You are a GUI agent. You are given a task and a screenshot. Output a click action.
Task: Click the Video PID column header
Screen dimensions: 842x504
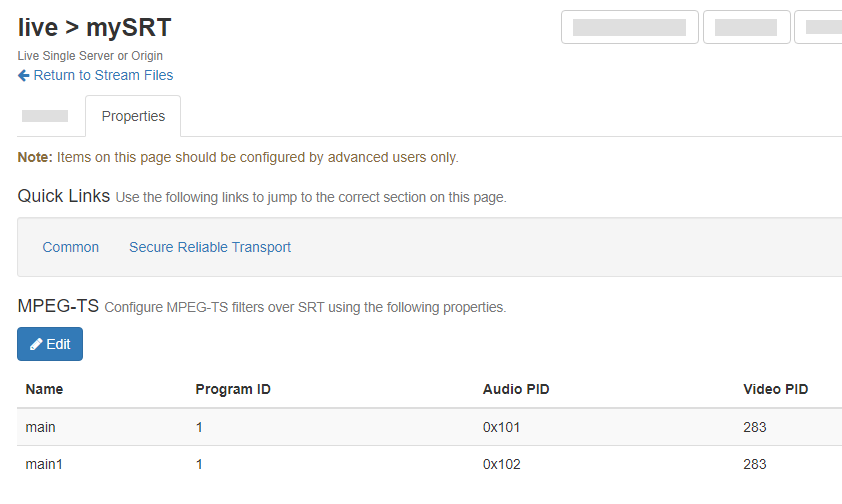pos(775,389)
